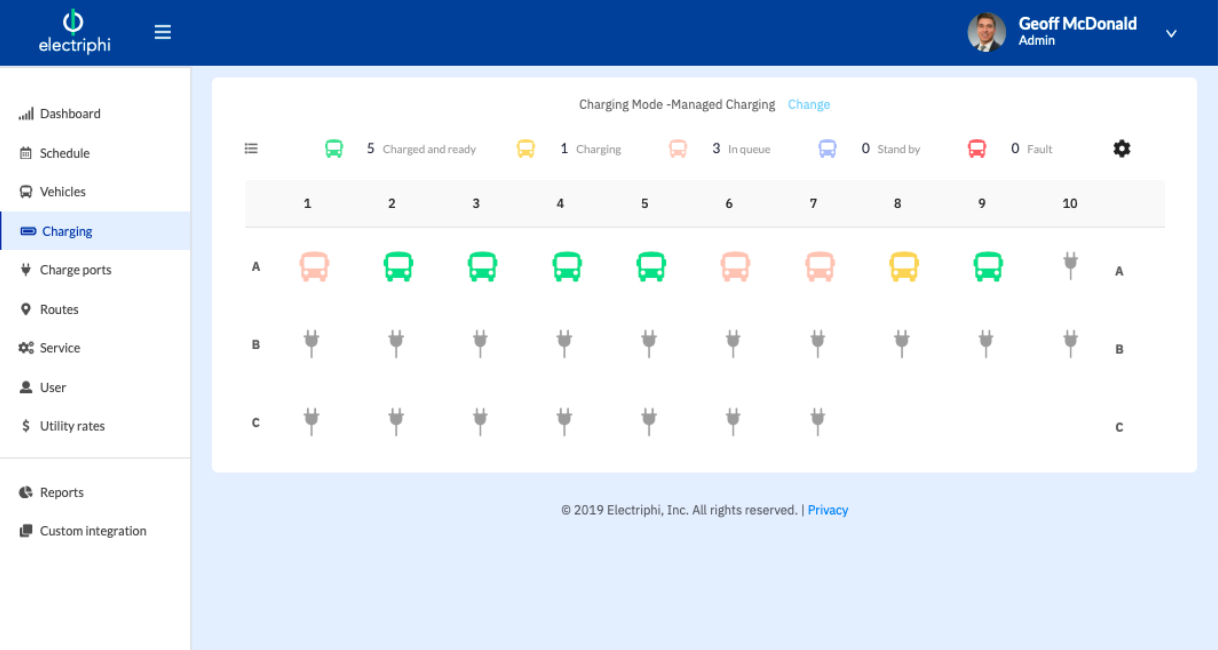Select charged bus at slot A4
Image resolution: width=1218 pixels, height=650 pixels.
pyautogui.click(x=567, y=266)
